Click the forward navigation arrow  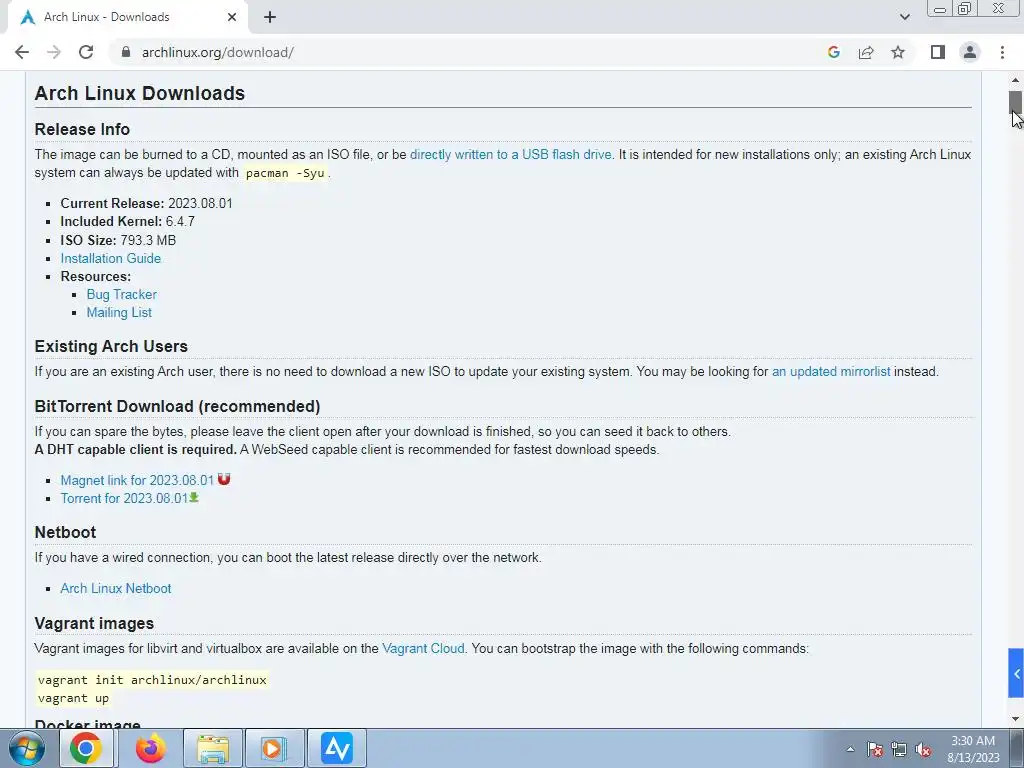tap(54, 52)
